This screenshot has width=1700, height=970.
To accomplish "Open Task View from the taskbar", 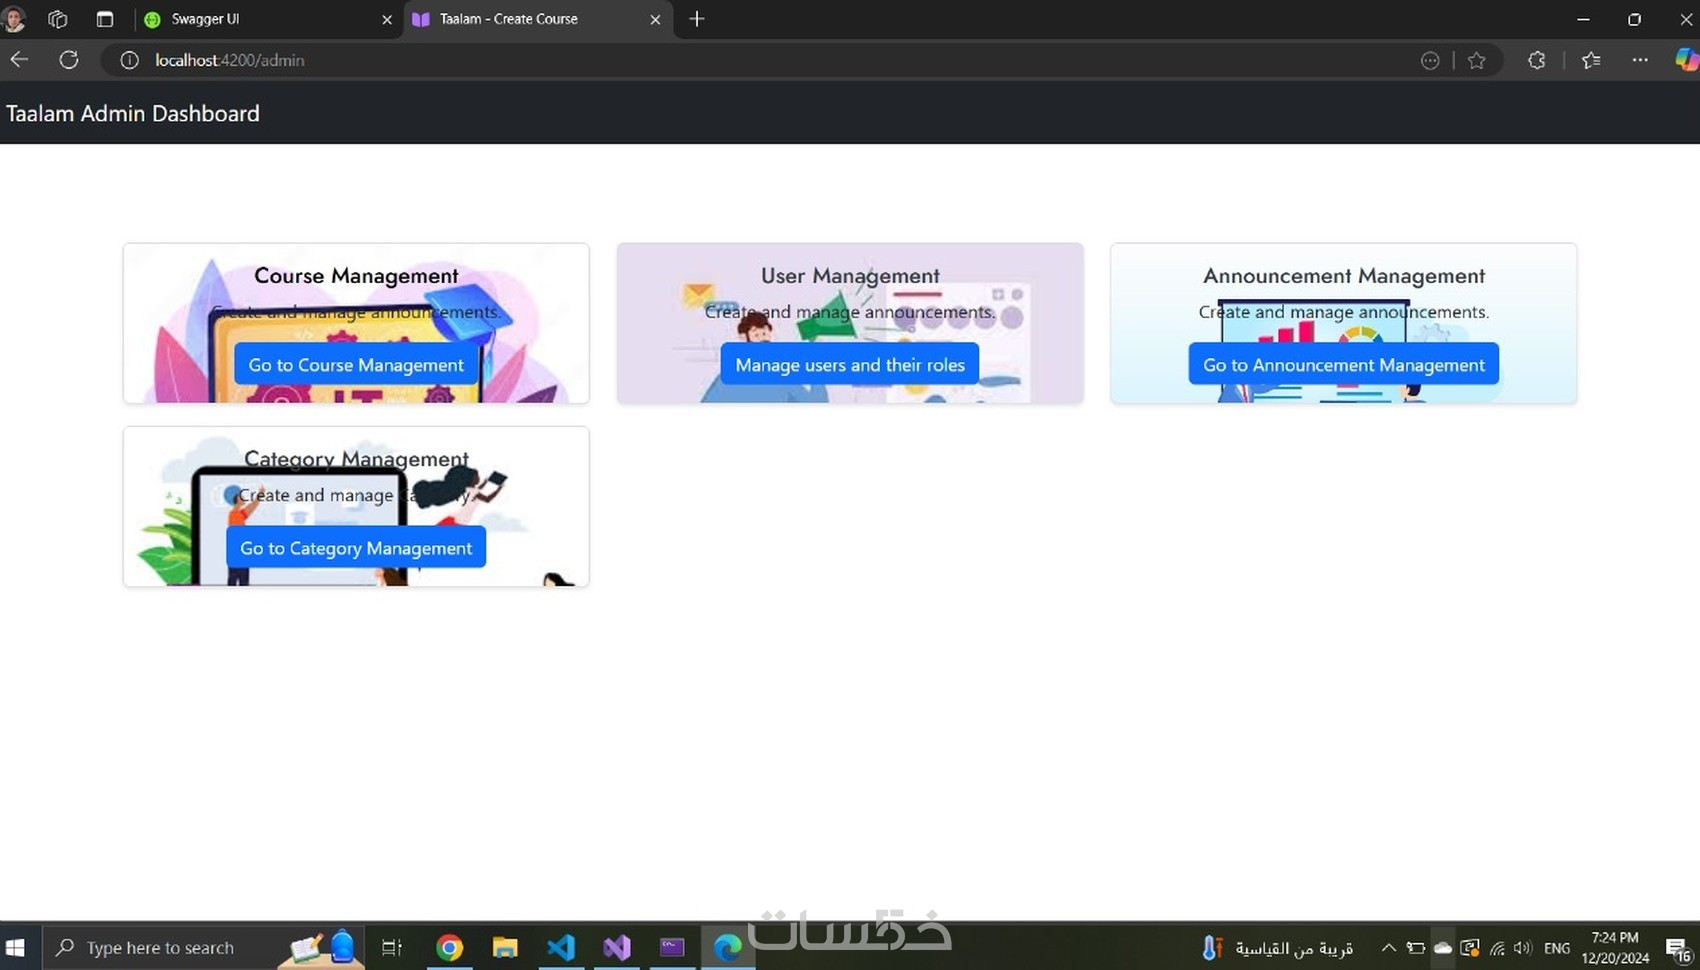I will 392,947.
